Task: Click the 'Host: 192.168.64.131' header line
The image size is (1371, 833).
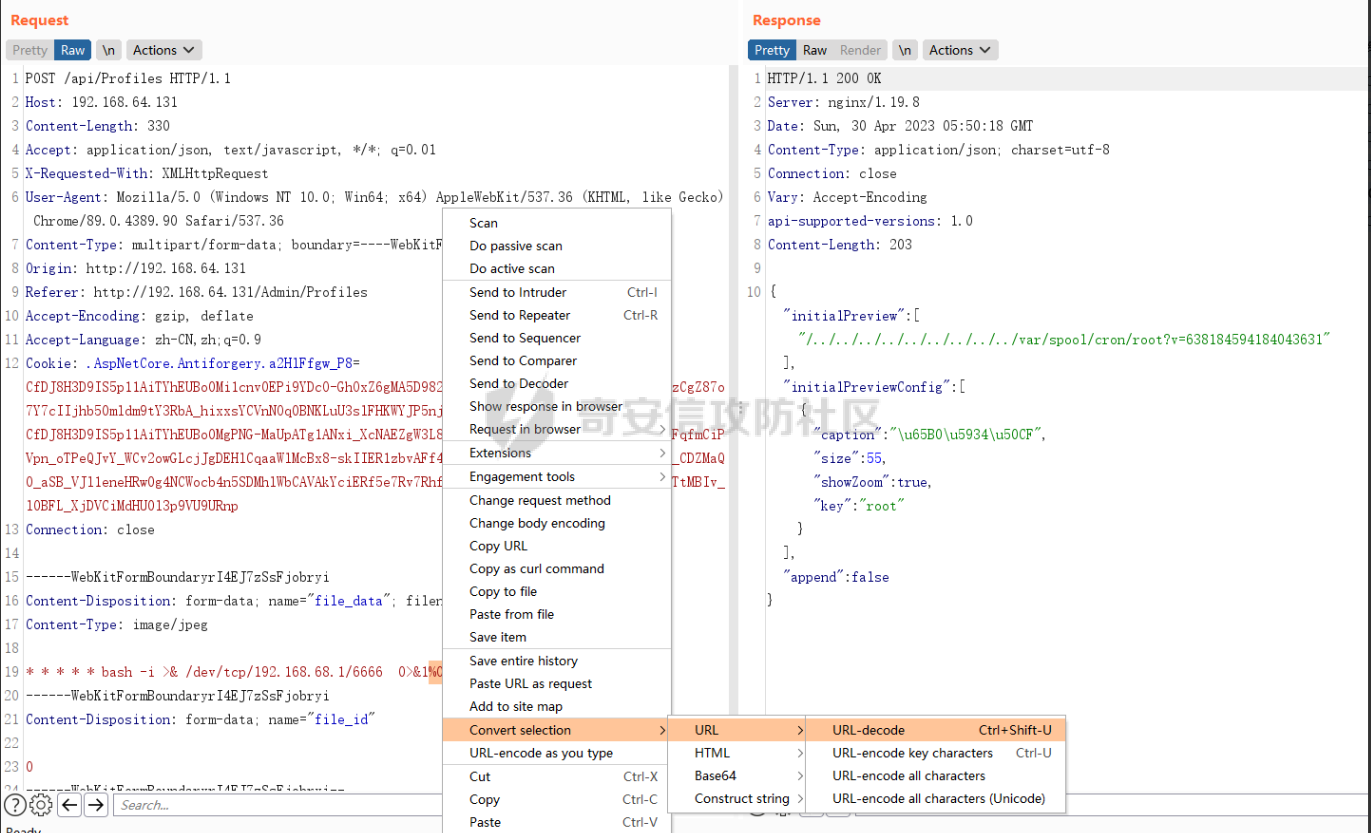Action: click(102, 102)
